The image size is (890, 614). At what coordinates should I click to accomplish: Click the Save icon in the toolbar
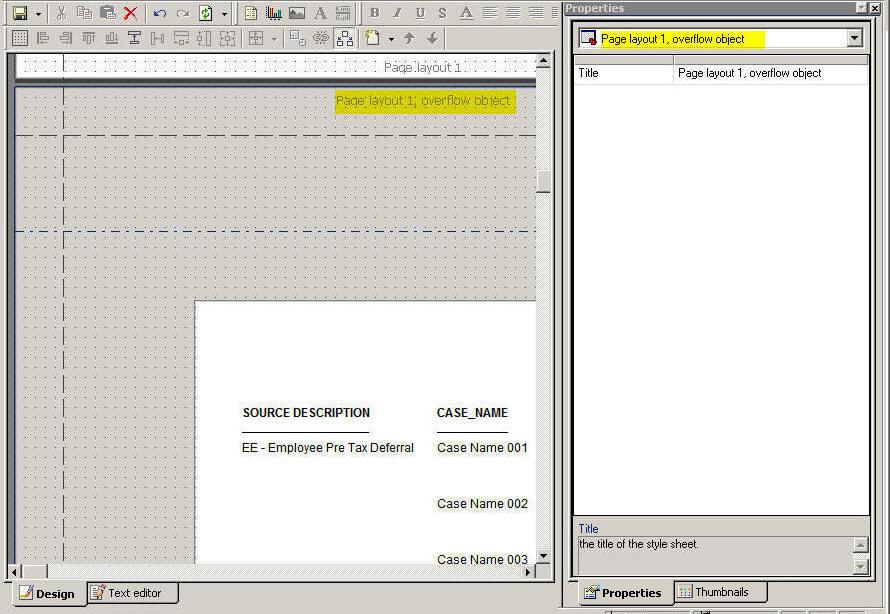point(19,13)
